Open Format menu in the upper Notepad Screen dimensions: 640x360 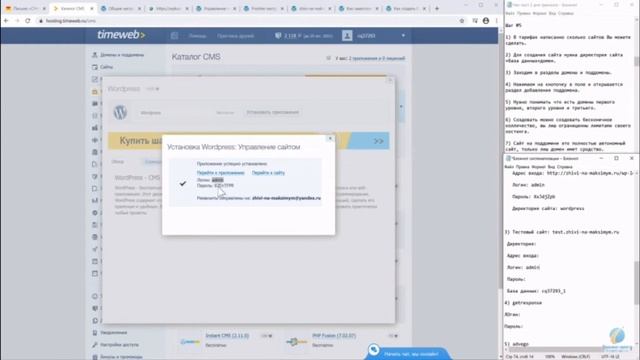pyautogui.click(x=540, y=13)
